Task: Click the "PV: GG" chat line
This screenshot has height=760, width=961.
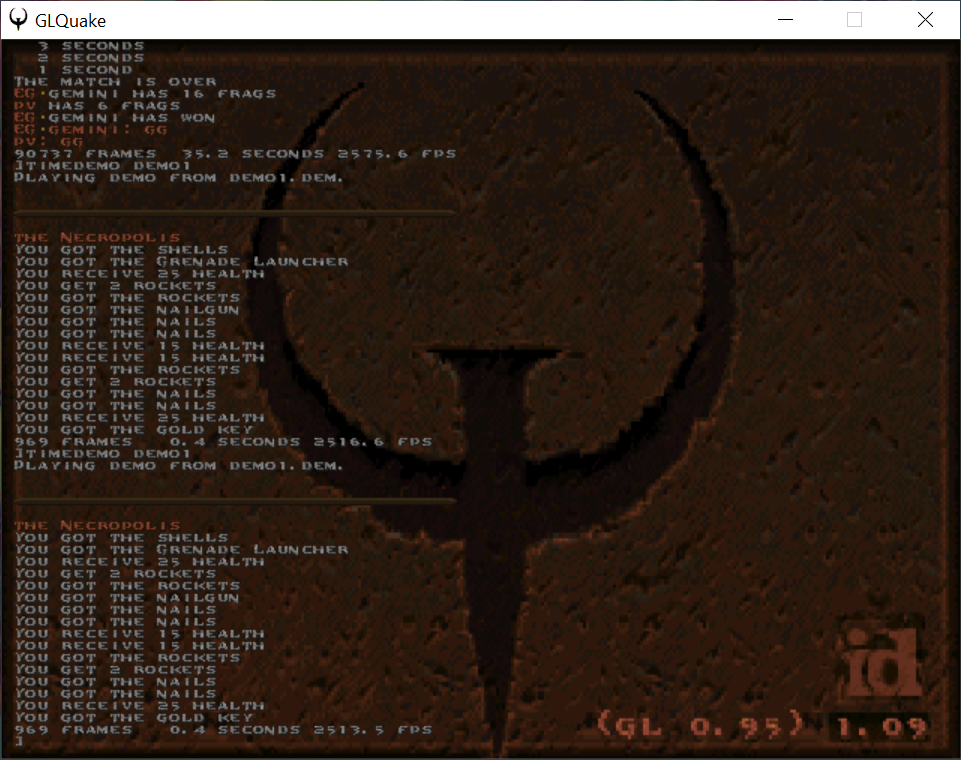Action: 48,142
